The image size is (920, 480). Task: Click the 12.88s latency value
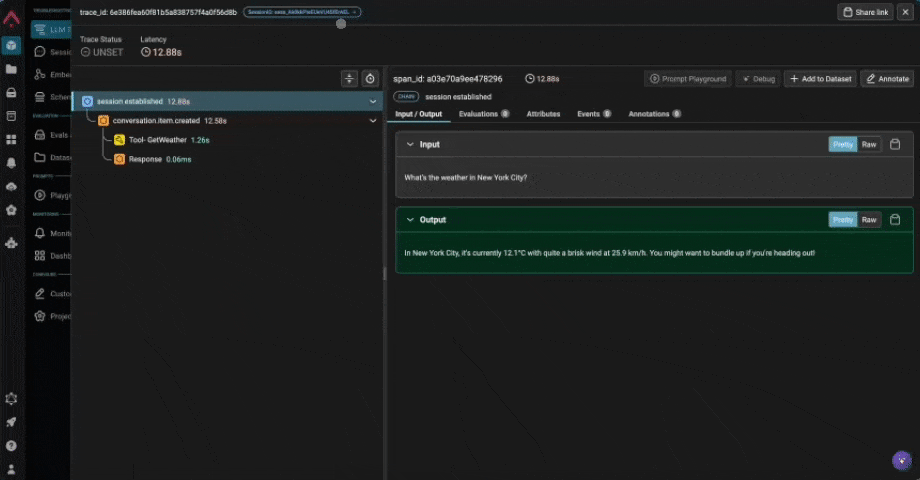(x=161, y=52)
